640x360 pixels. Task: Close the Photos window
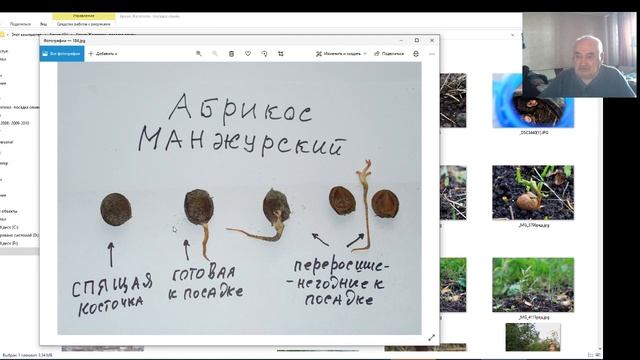pyautogui.click(x=432, y=40)
